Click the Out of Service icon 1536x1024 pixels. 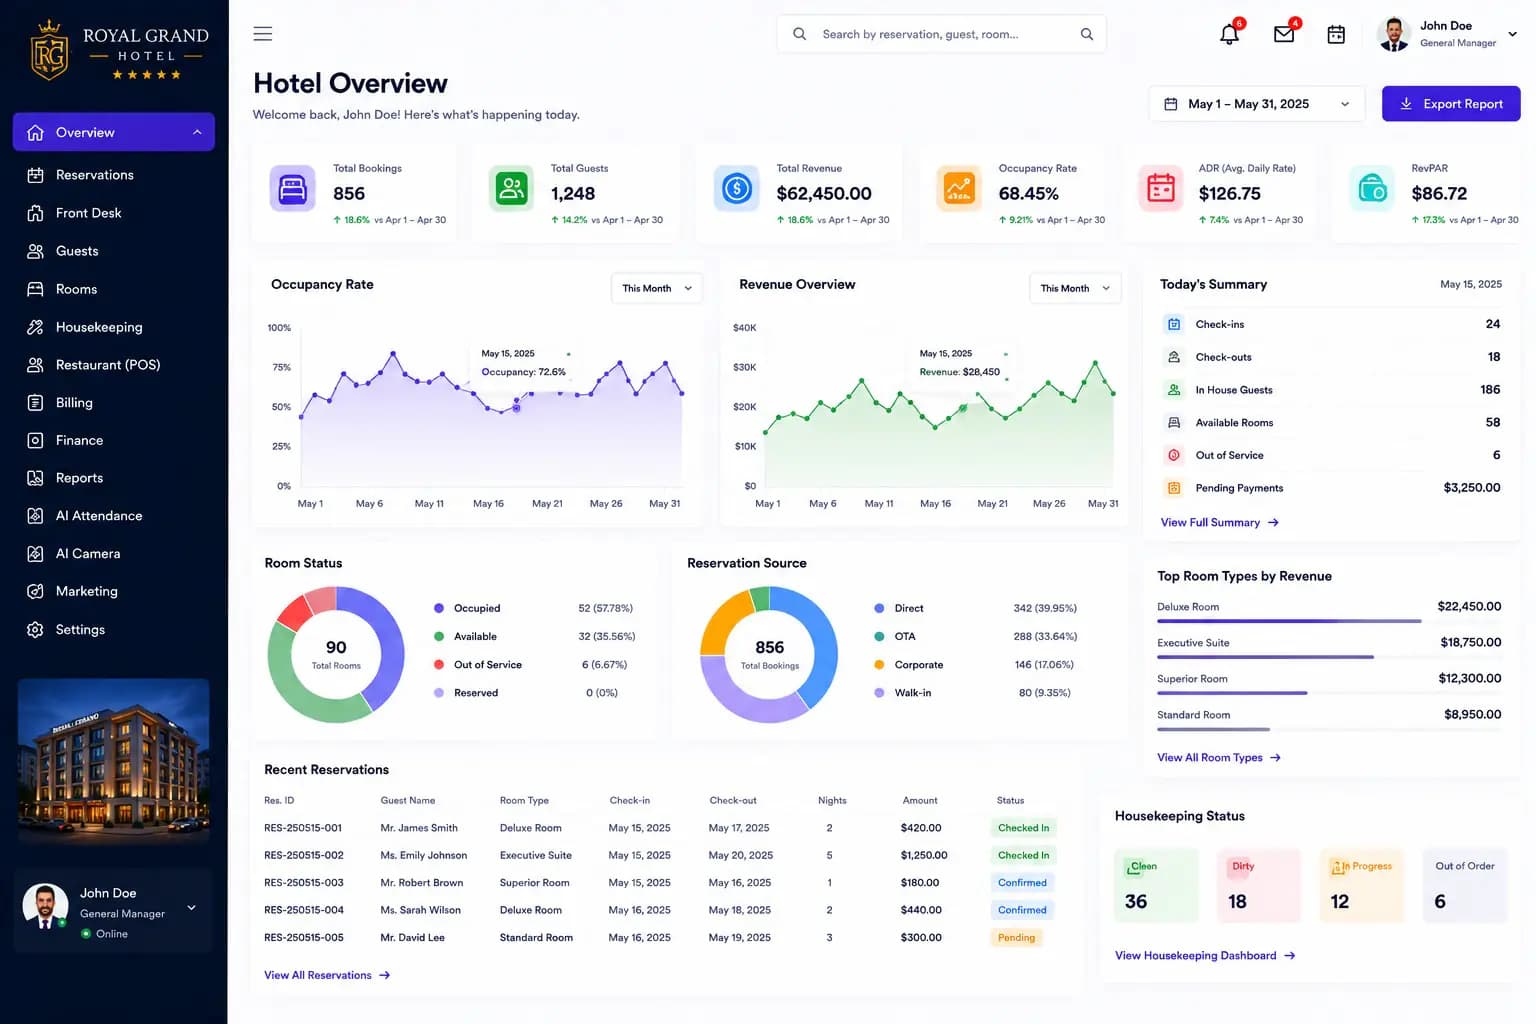[x=1174, y=455]
